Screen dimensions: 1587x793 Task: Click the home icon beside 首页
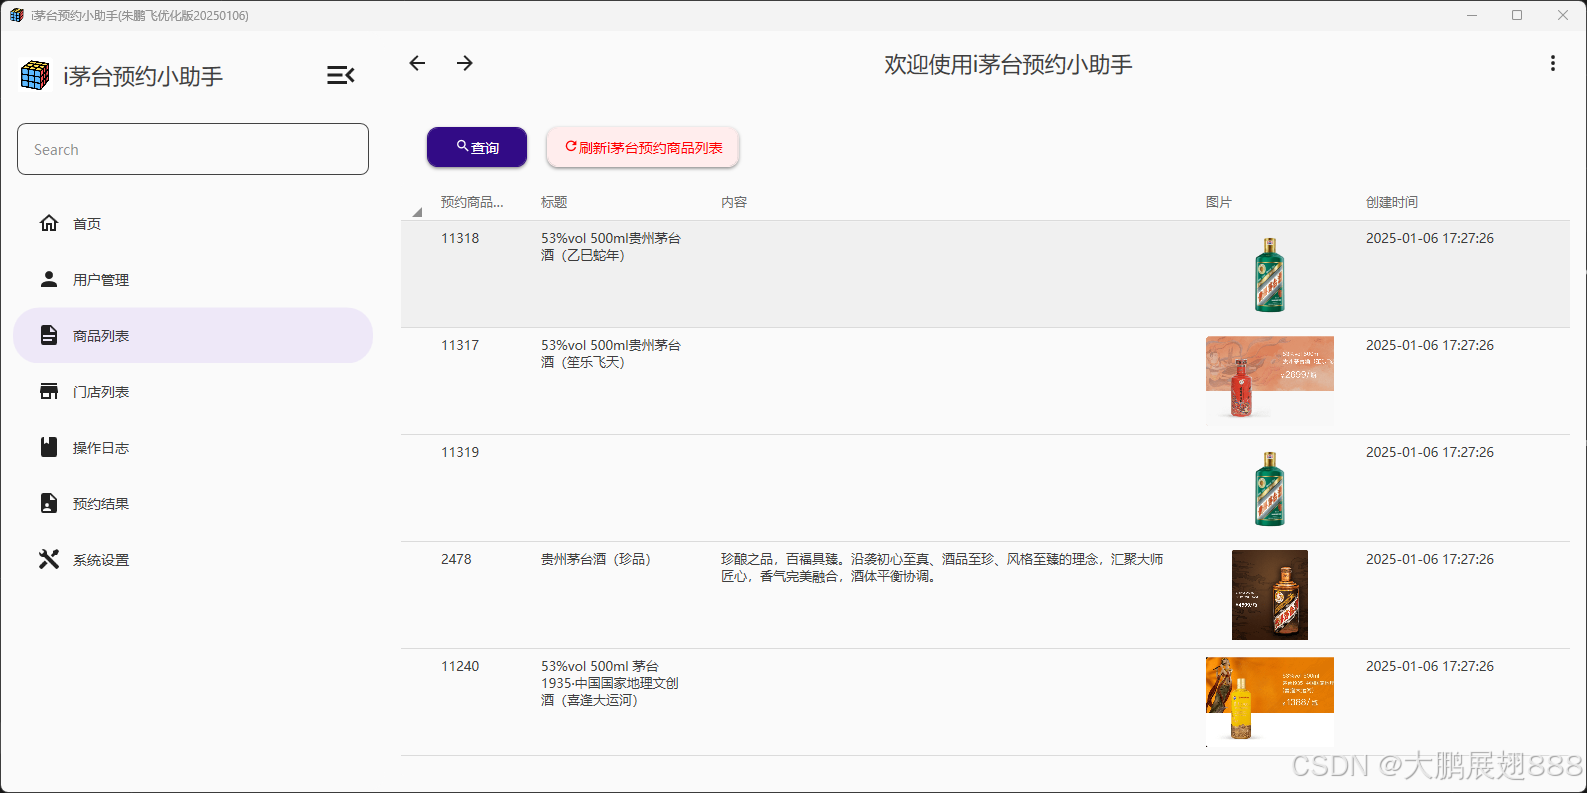point(49,223)
